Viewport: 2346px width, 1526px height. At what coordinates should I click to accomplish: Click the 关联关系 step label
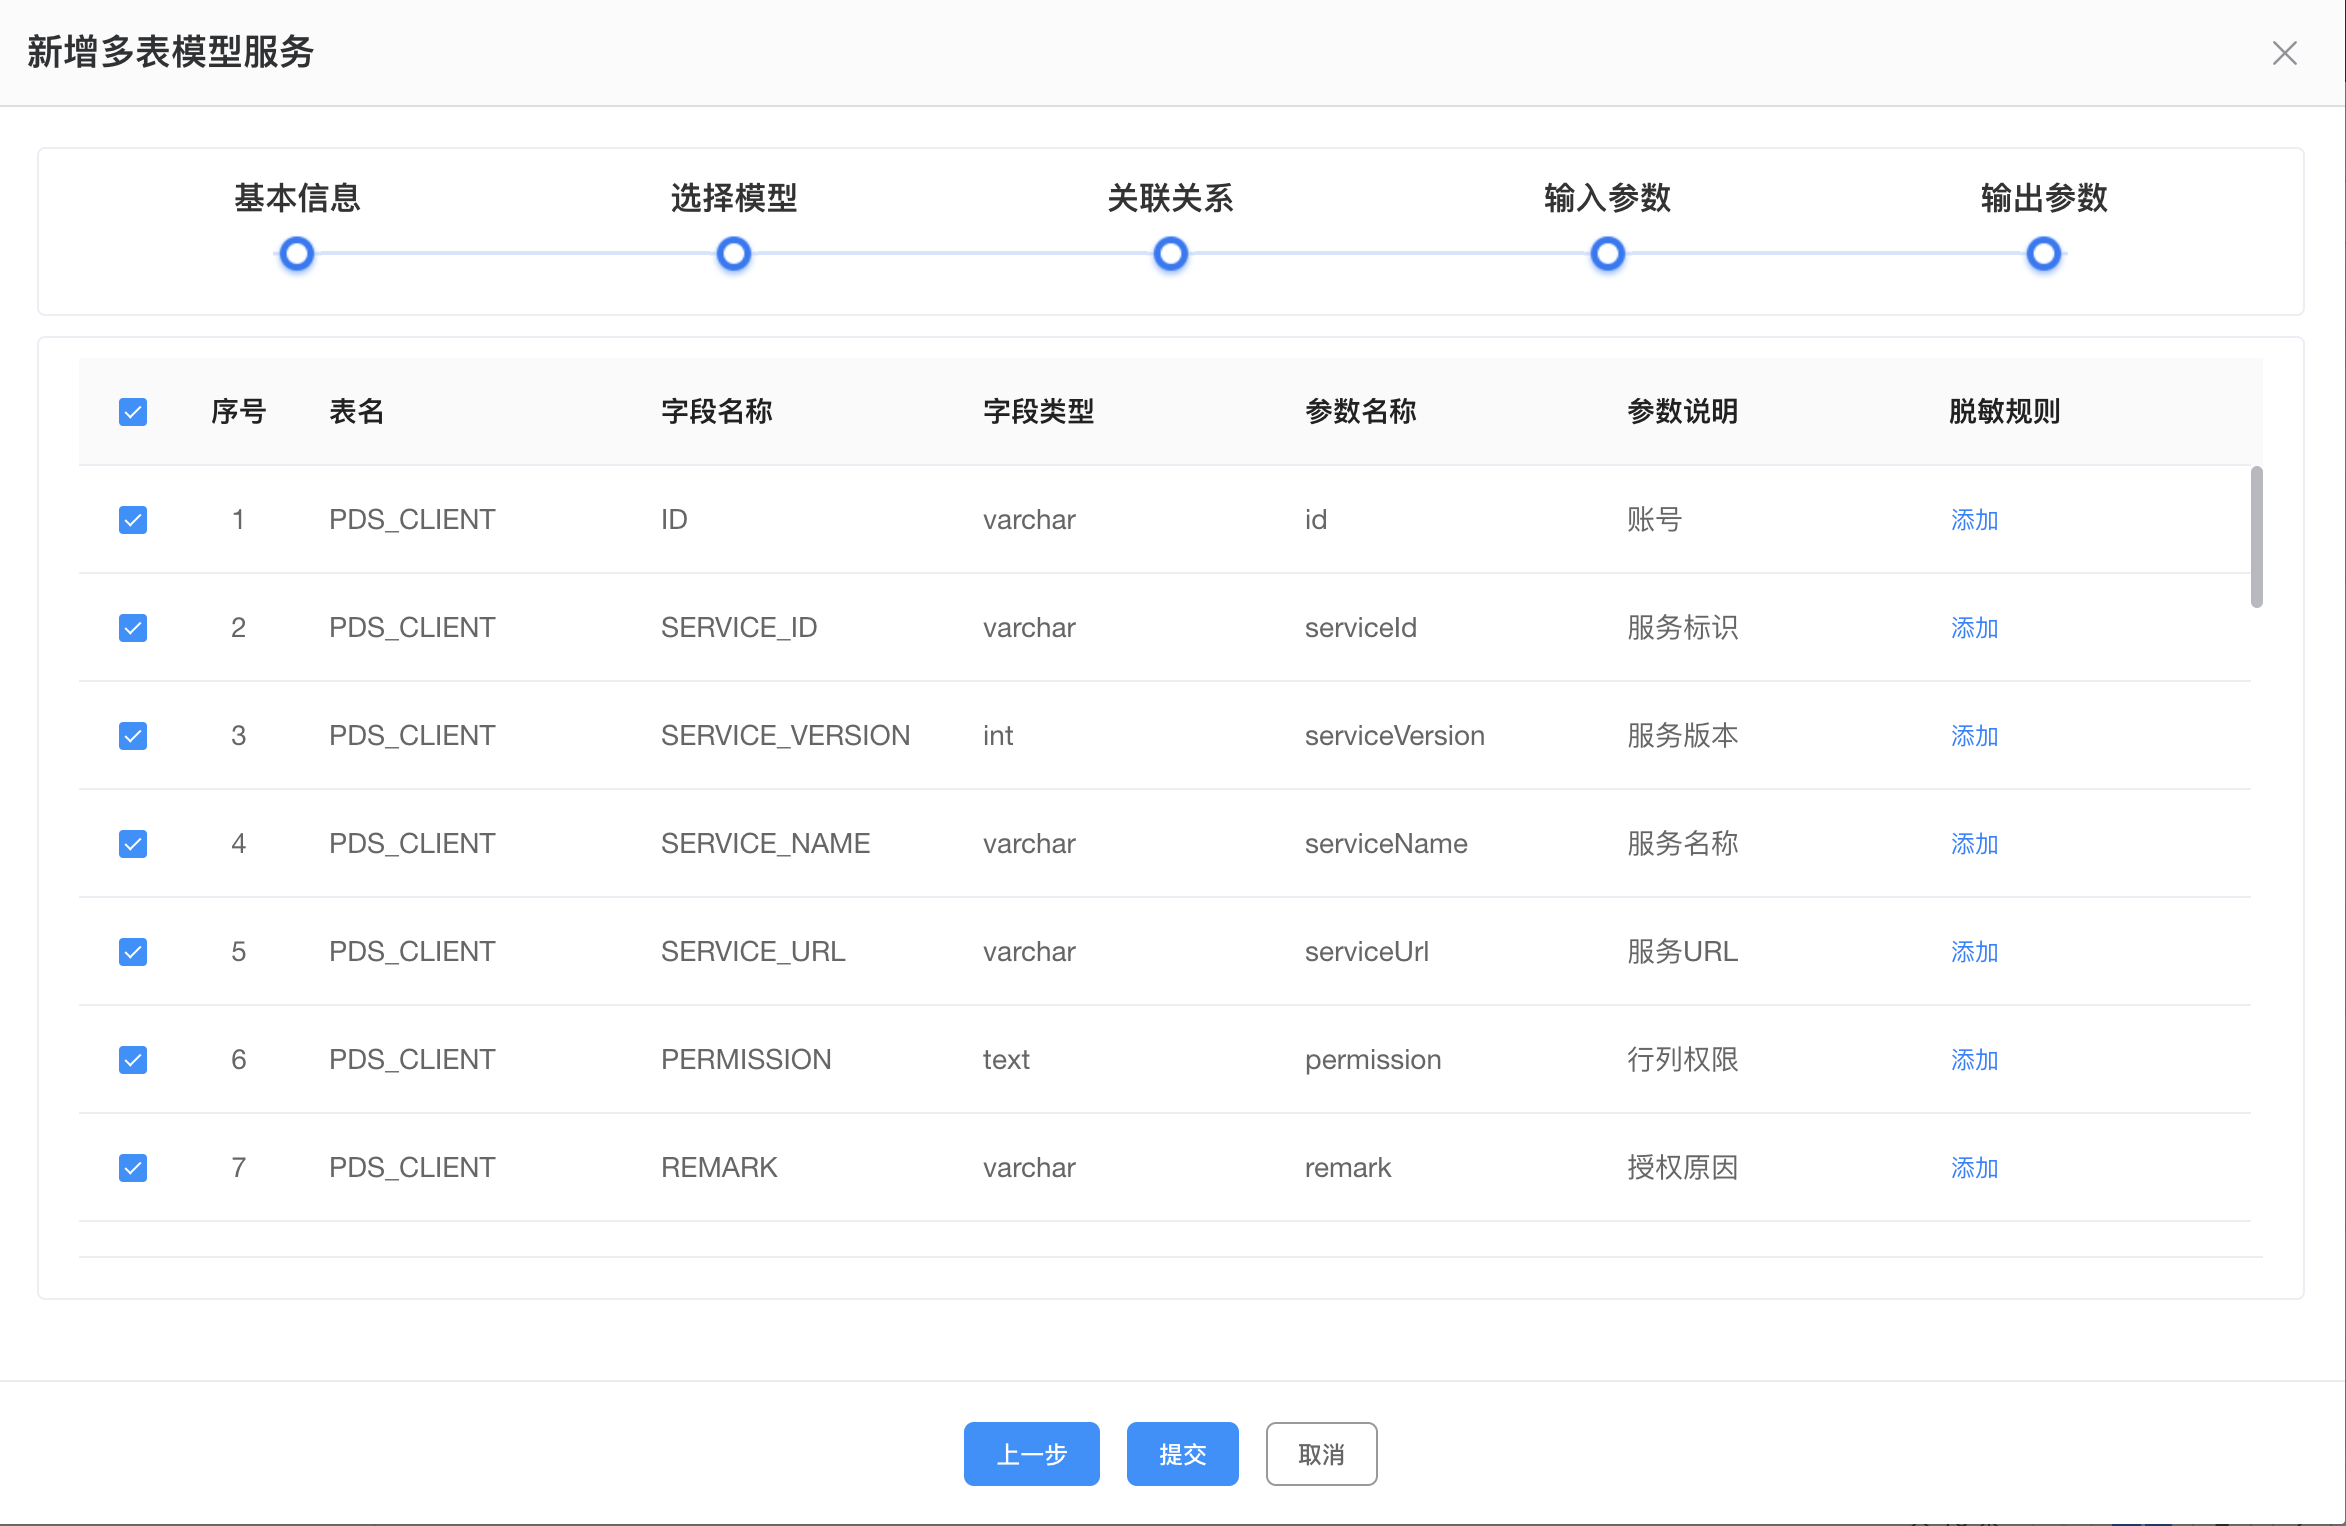(x=1171, y=198)
